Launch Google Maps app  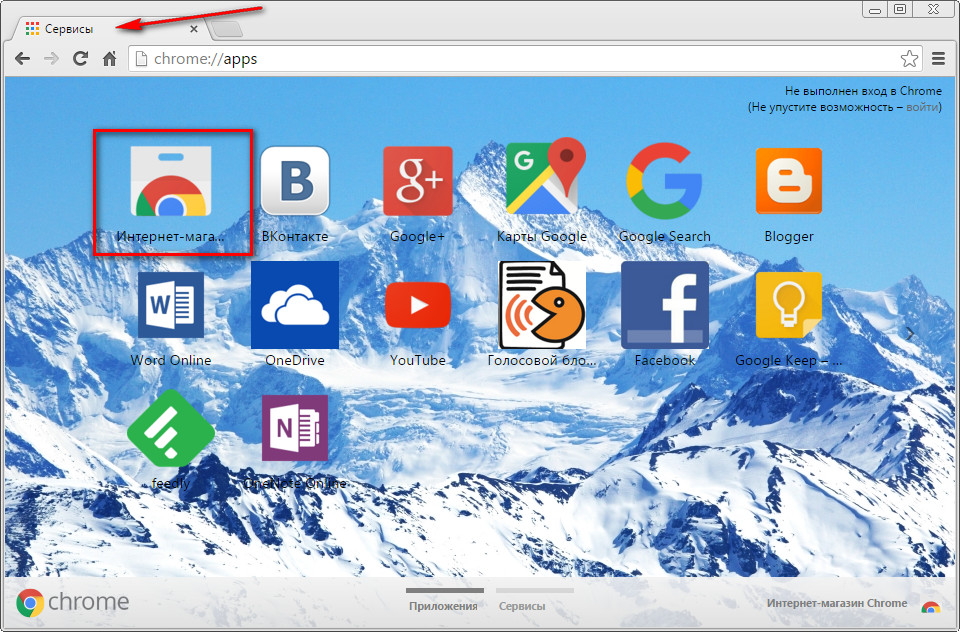click(x=545, y=176)
